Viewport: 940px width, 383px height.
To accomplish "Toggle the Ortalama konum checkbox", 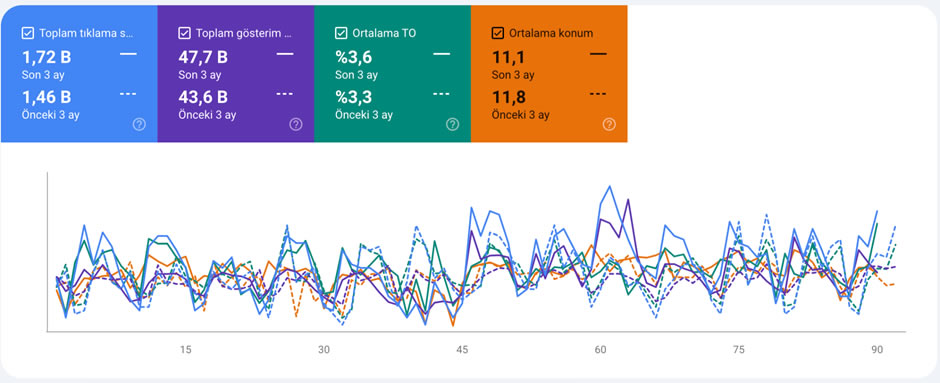I will 498,34.
